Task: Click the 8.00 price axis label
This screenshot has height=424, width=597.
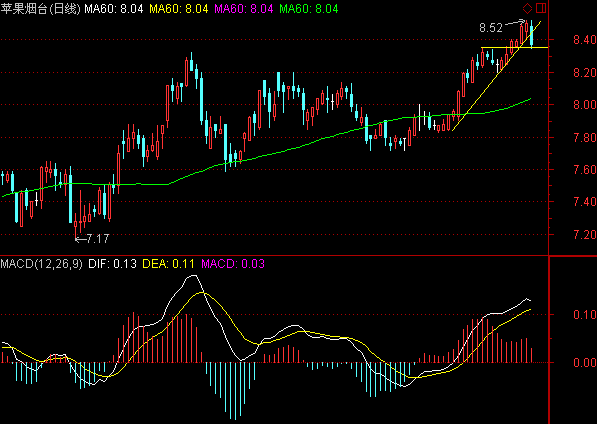Action: click(585, 105)
